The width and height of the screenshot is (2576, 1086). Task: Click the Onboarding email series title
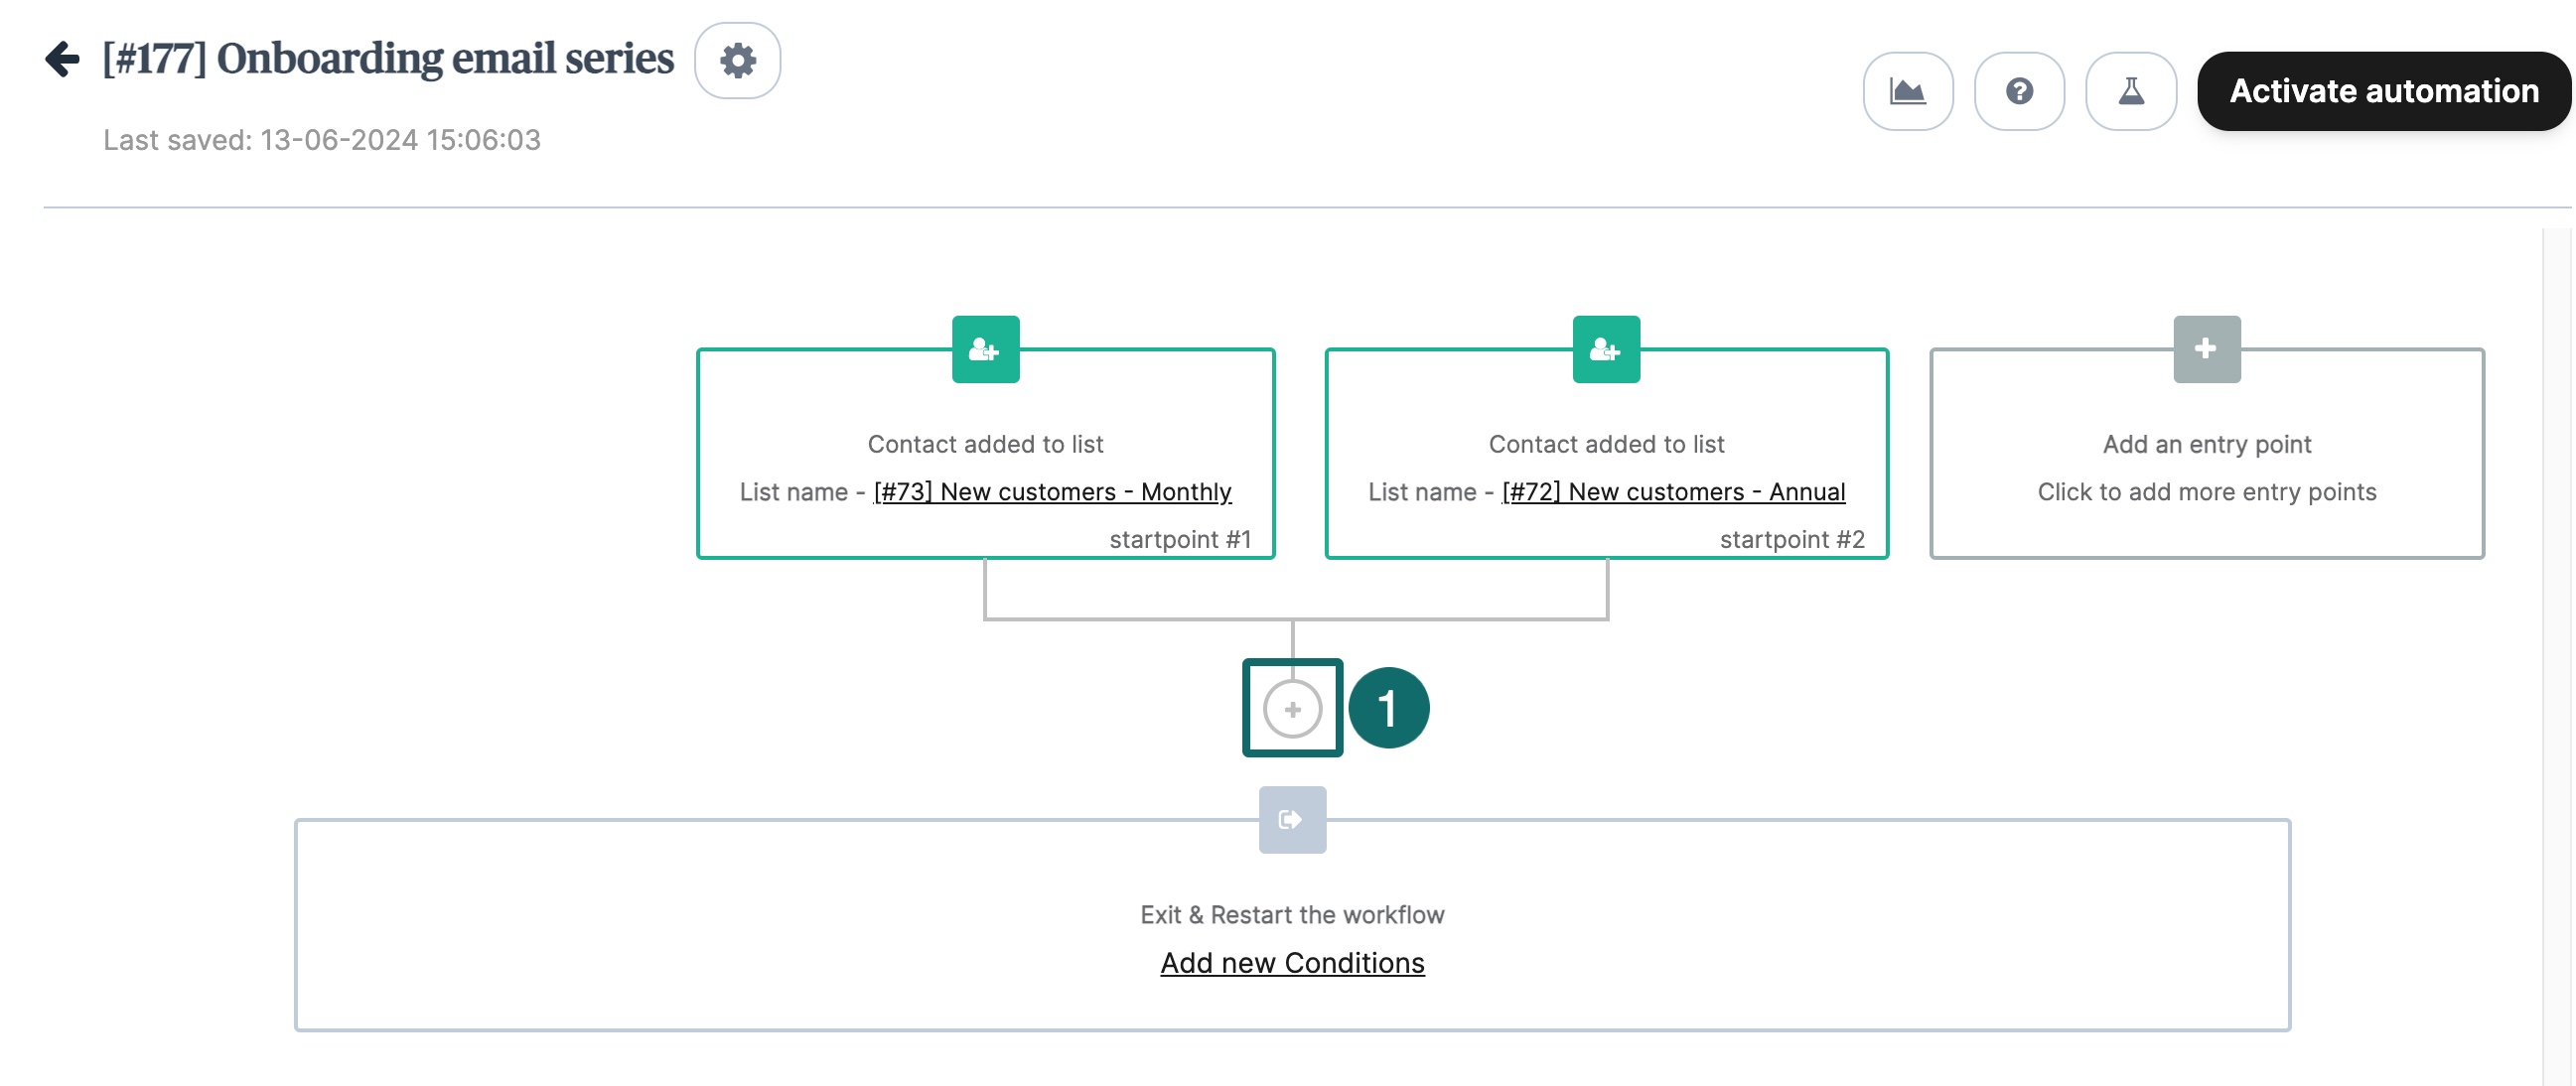pos(388,59)
